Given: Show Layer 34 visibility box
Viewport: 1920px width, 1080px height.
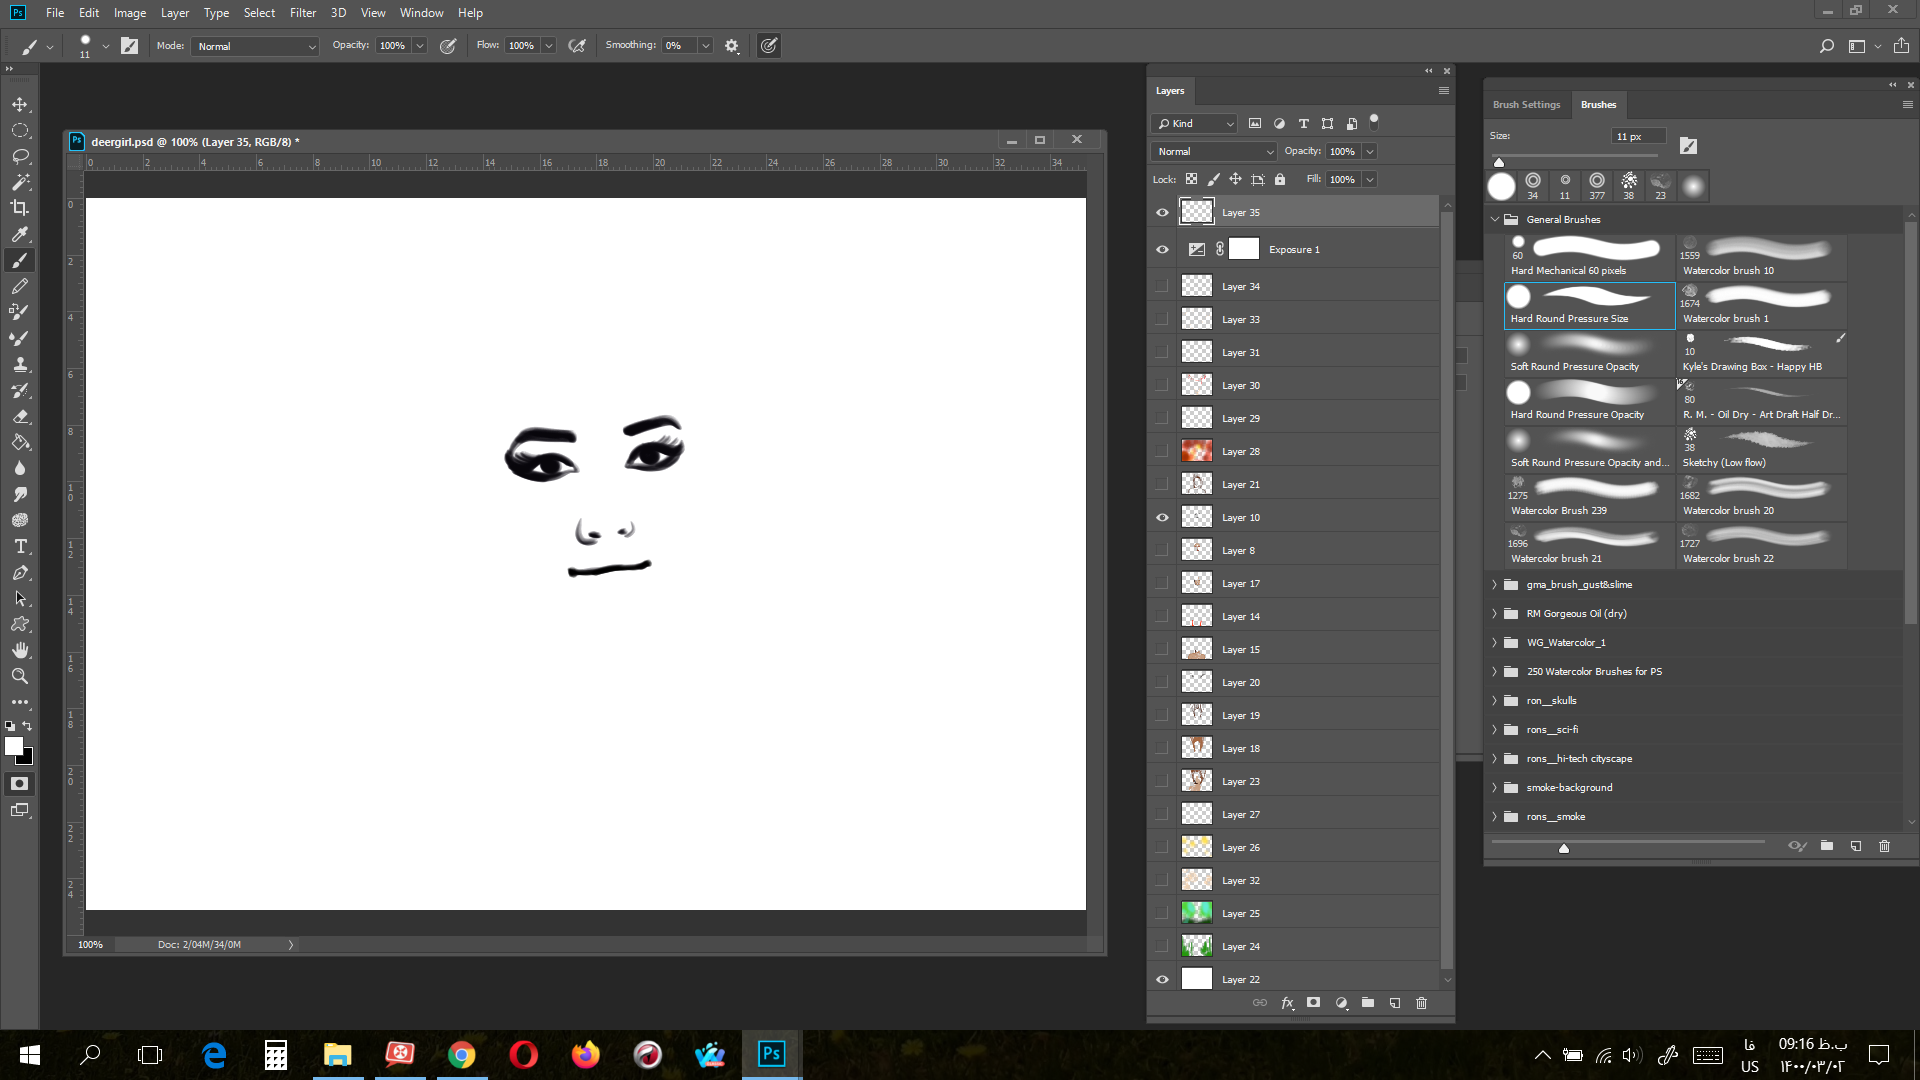Looking at the screenshot, I should [1162, 287].
